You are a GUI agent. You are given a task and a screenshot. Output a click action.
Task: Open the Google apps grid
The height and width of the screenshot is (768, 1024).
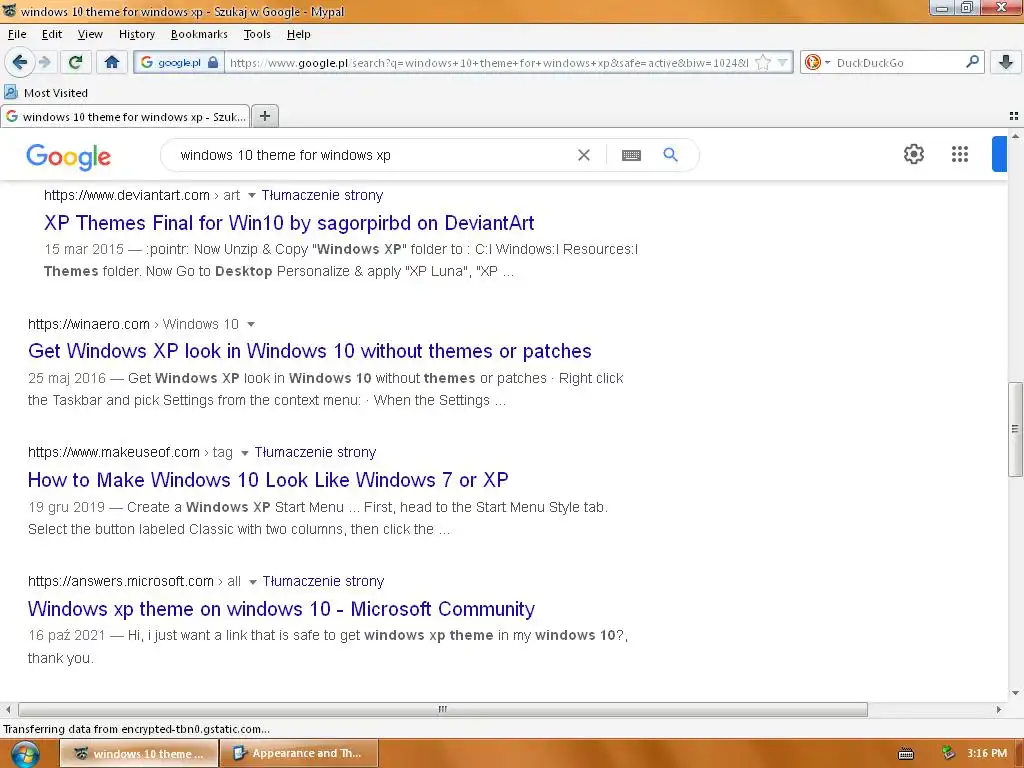pos(959,154)
